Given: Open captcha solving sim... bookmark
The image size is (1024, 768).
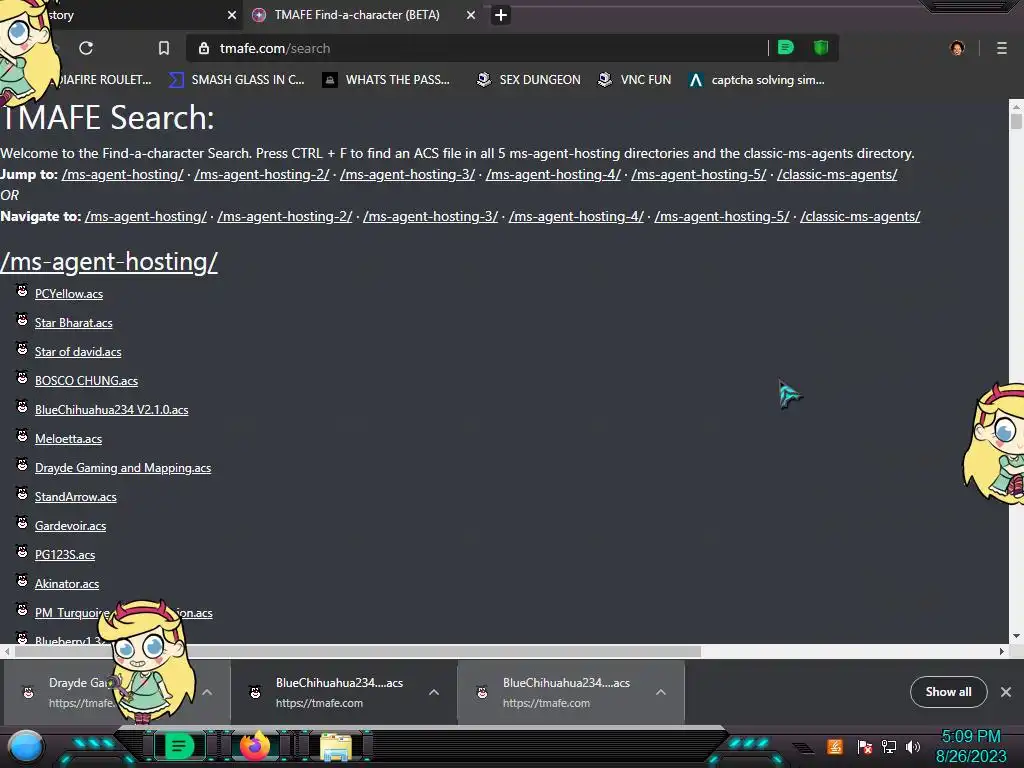Looking at the screenshot, I should coord(757,80).
